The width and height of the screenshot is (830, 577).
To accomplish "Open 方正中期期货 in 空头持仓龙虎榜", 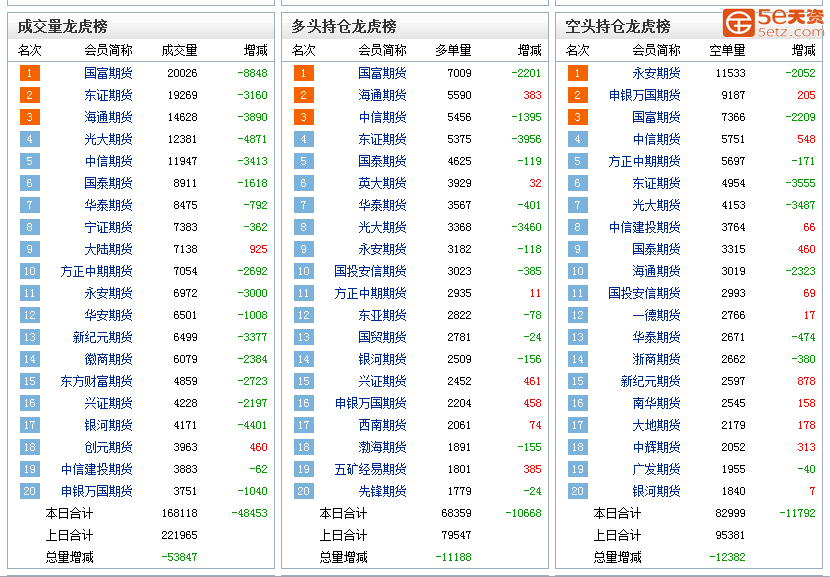I will [645, 161].
